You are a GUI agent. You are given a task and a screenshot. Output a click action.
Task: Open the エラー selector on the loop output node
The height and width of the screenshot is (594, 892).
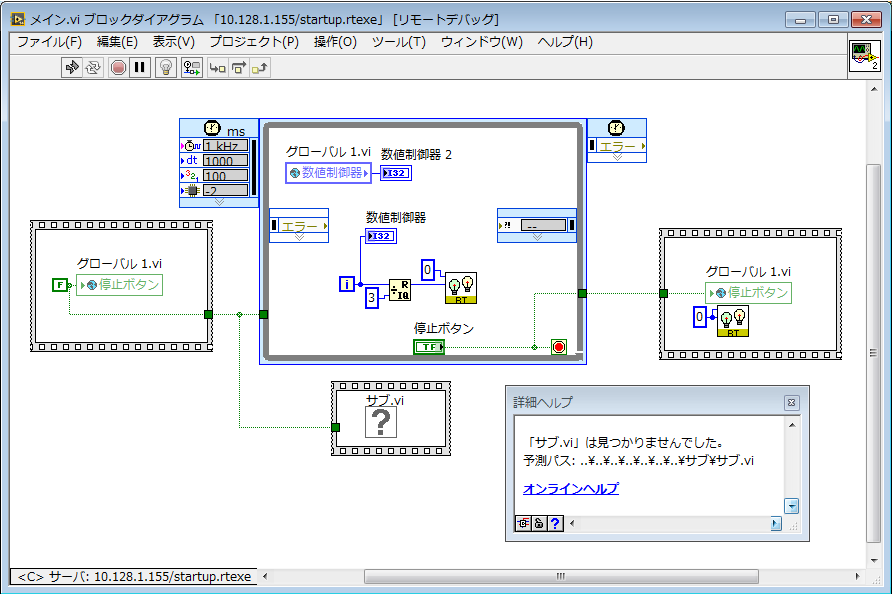coord(620,146)
